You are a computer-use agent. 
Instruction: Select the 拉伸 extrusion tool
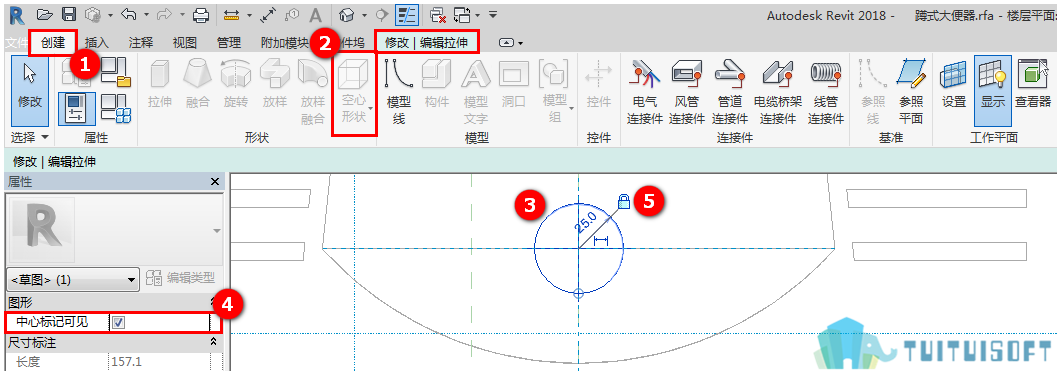[x=160, y=85]
